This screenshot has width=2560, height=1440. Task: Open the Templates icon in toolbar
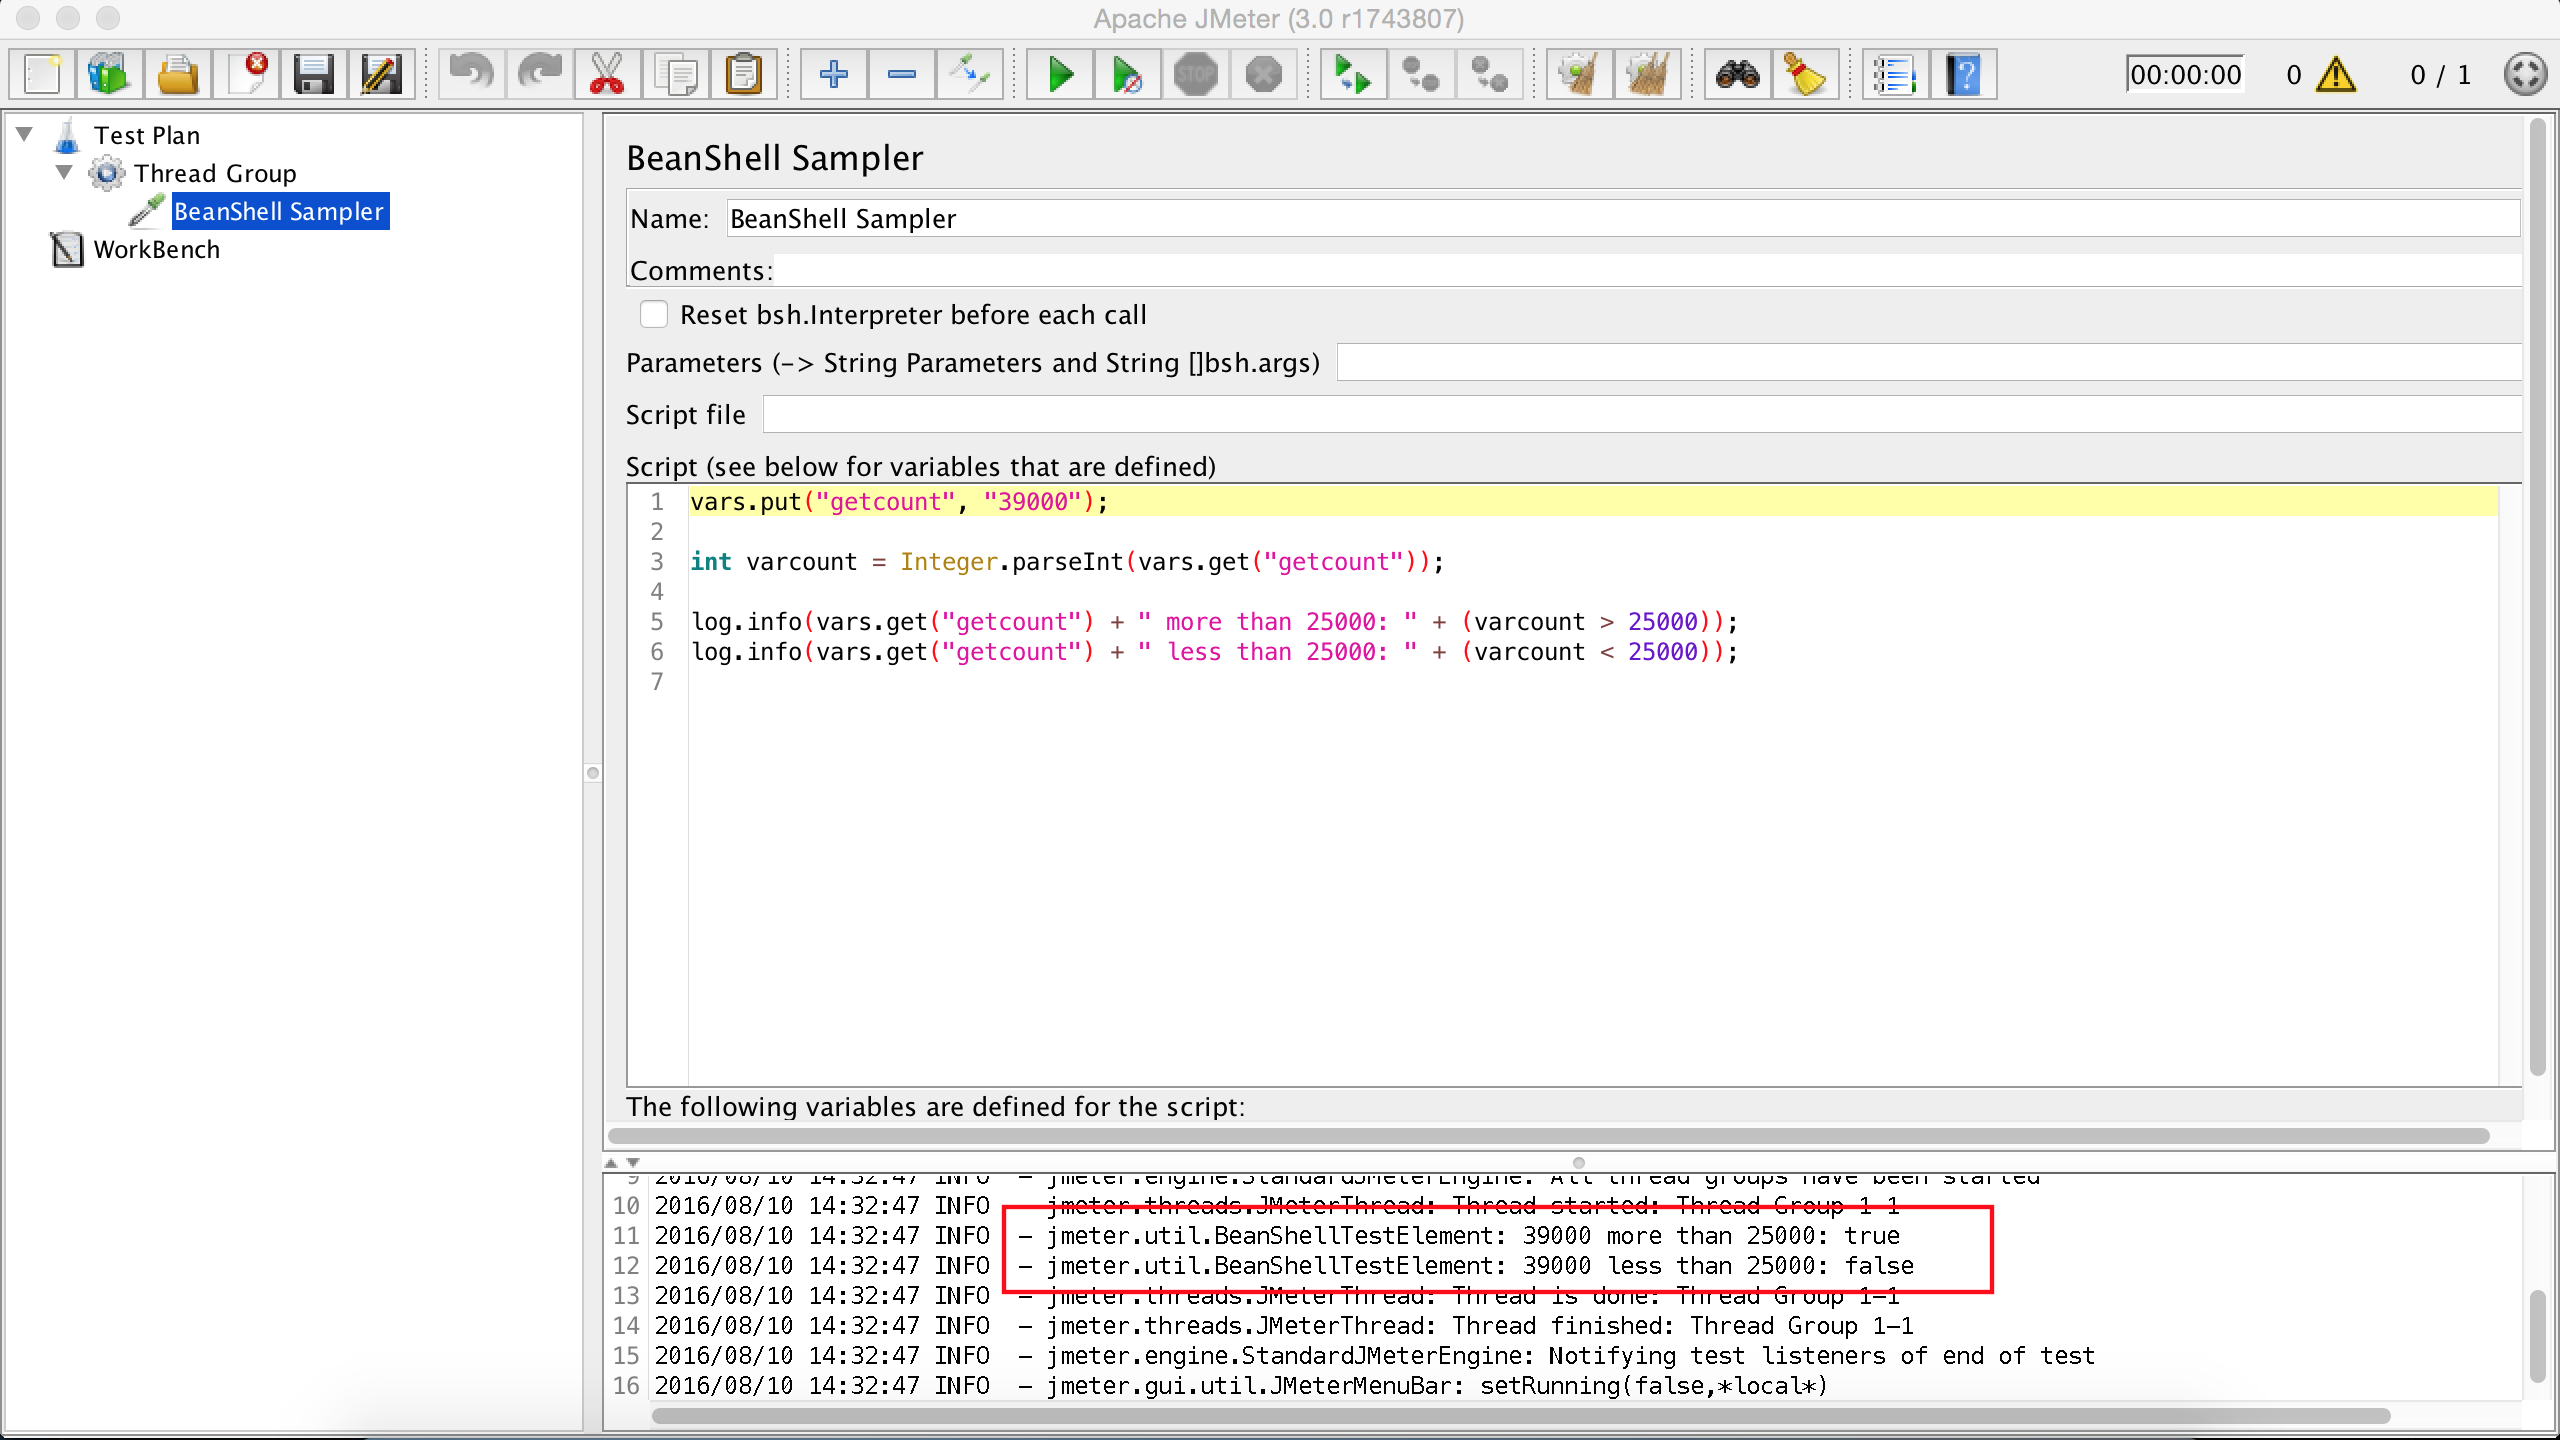109,75
